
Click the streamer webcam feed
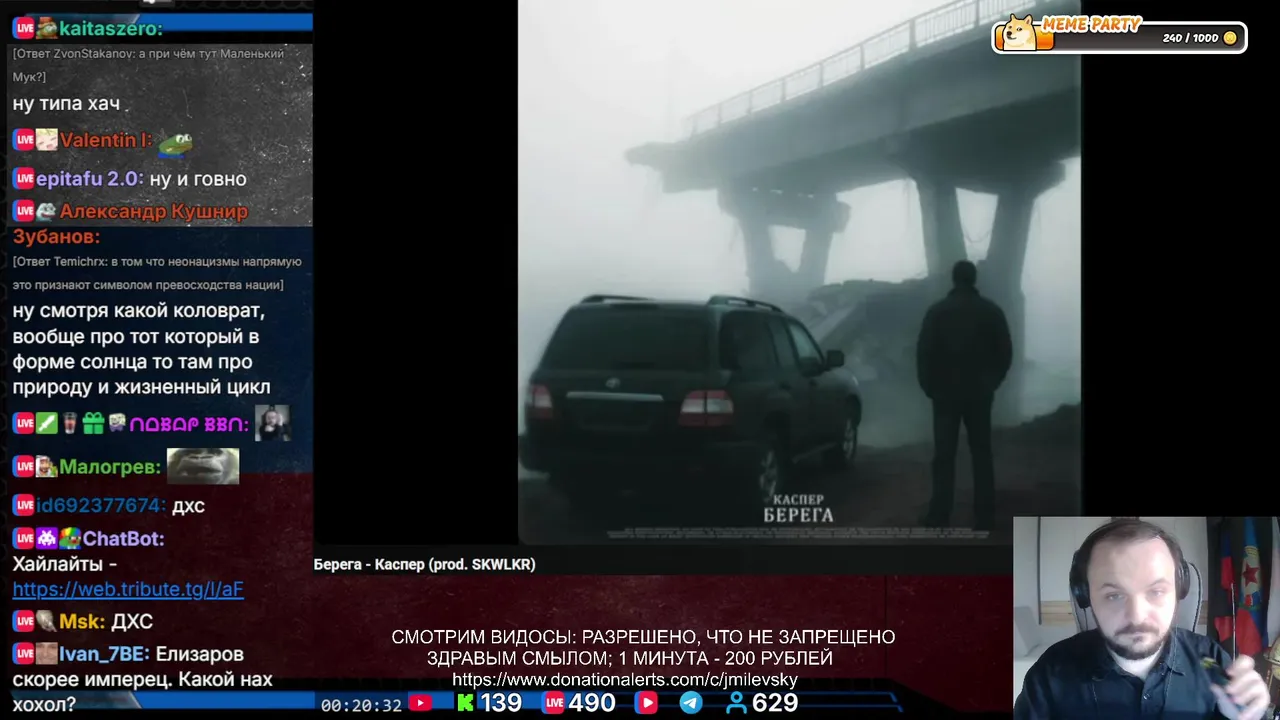[x=1146, y=618]
